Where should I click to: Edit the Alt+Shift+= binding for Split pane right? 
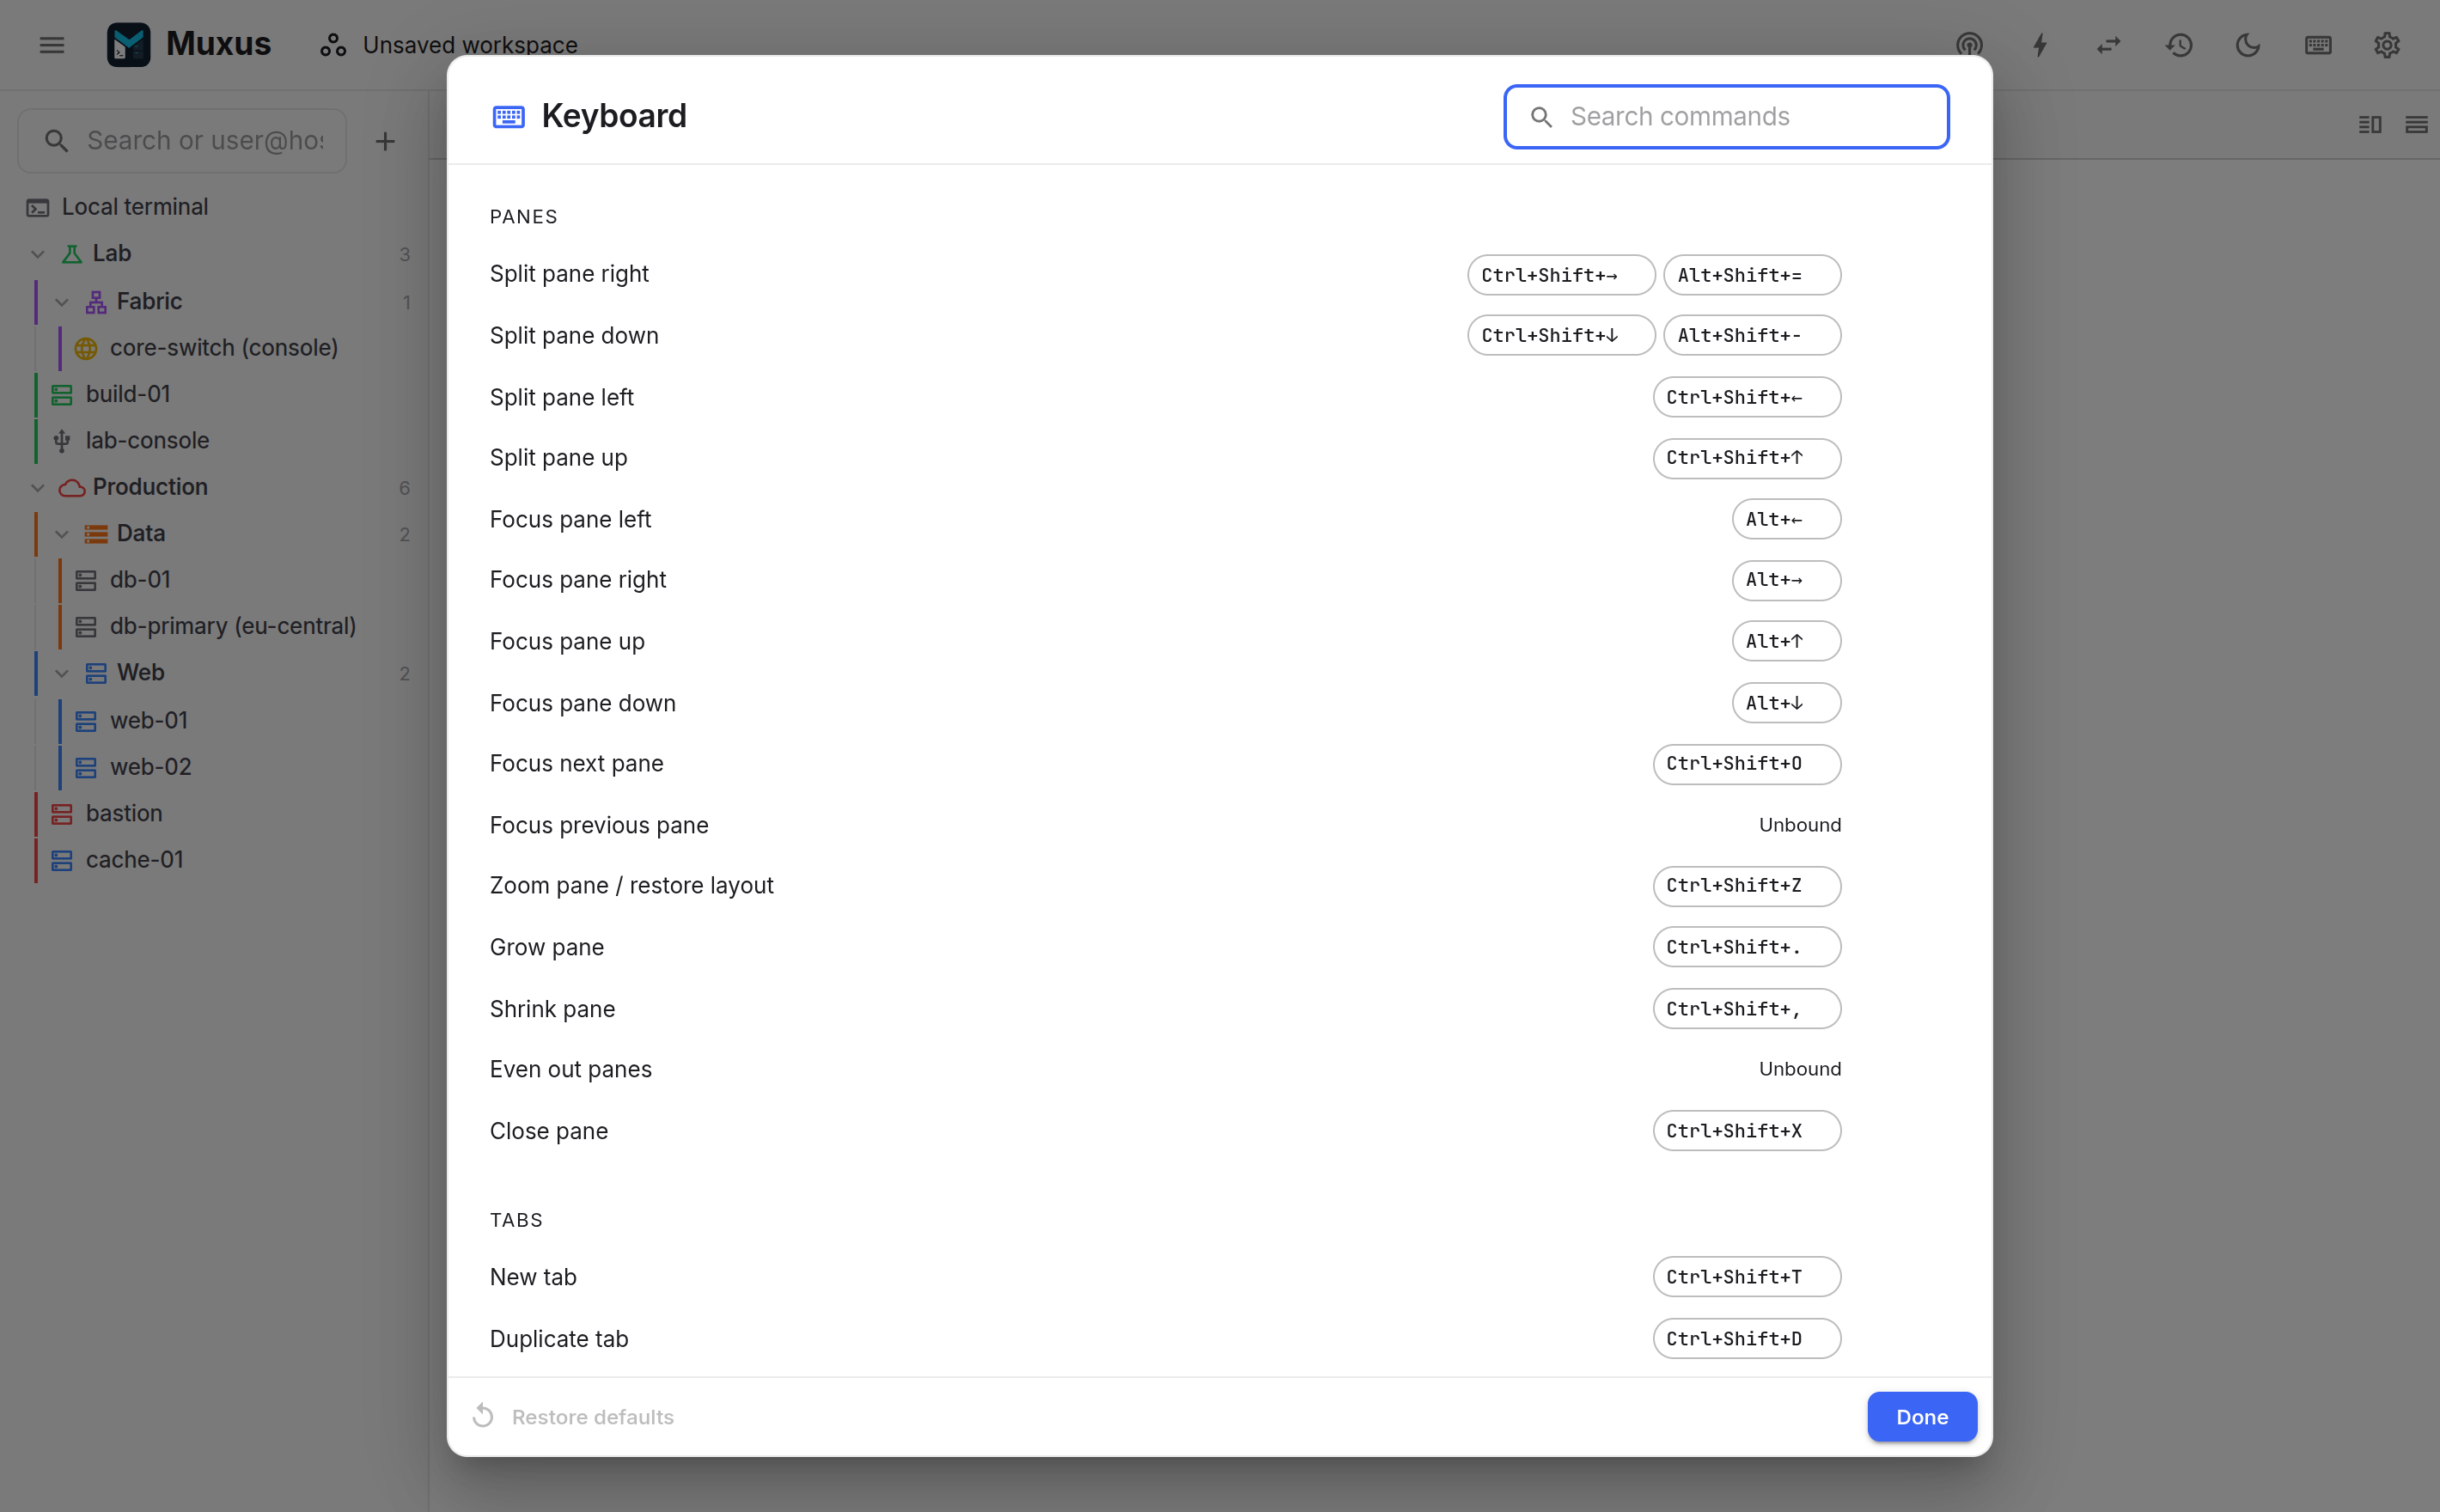(x=1752, y=275)
